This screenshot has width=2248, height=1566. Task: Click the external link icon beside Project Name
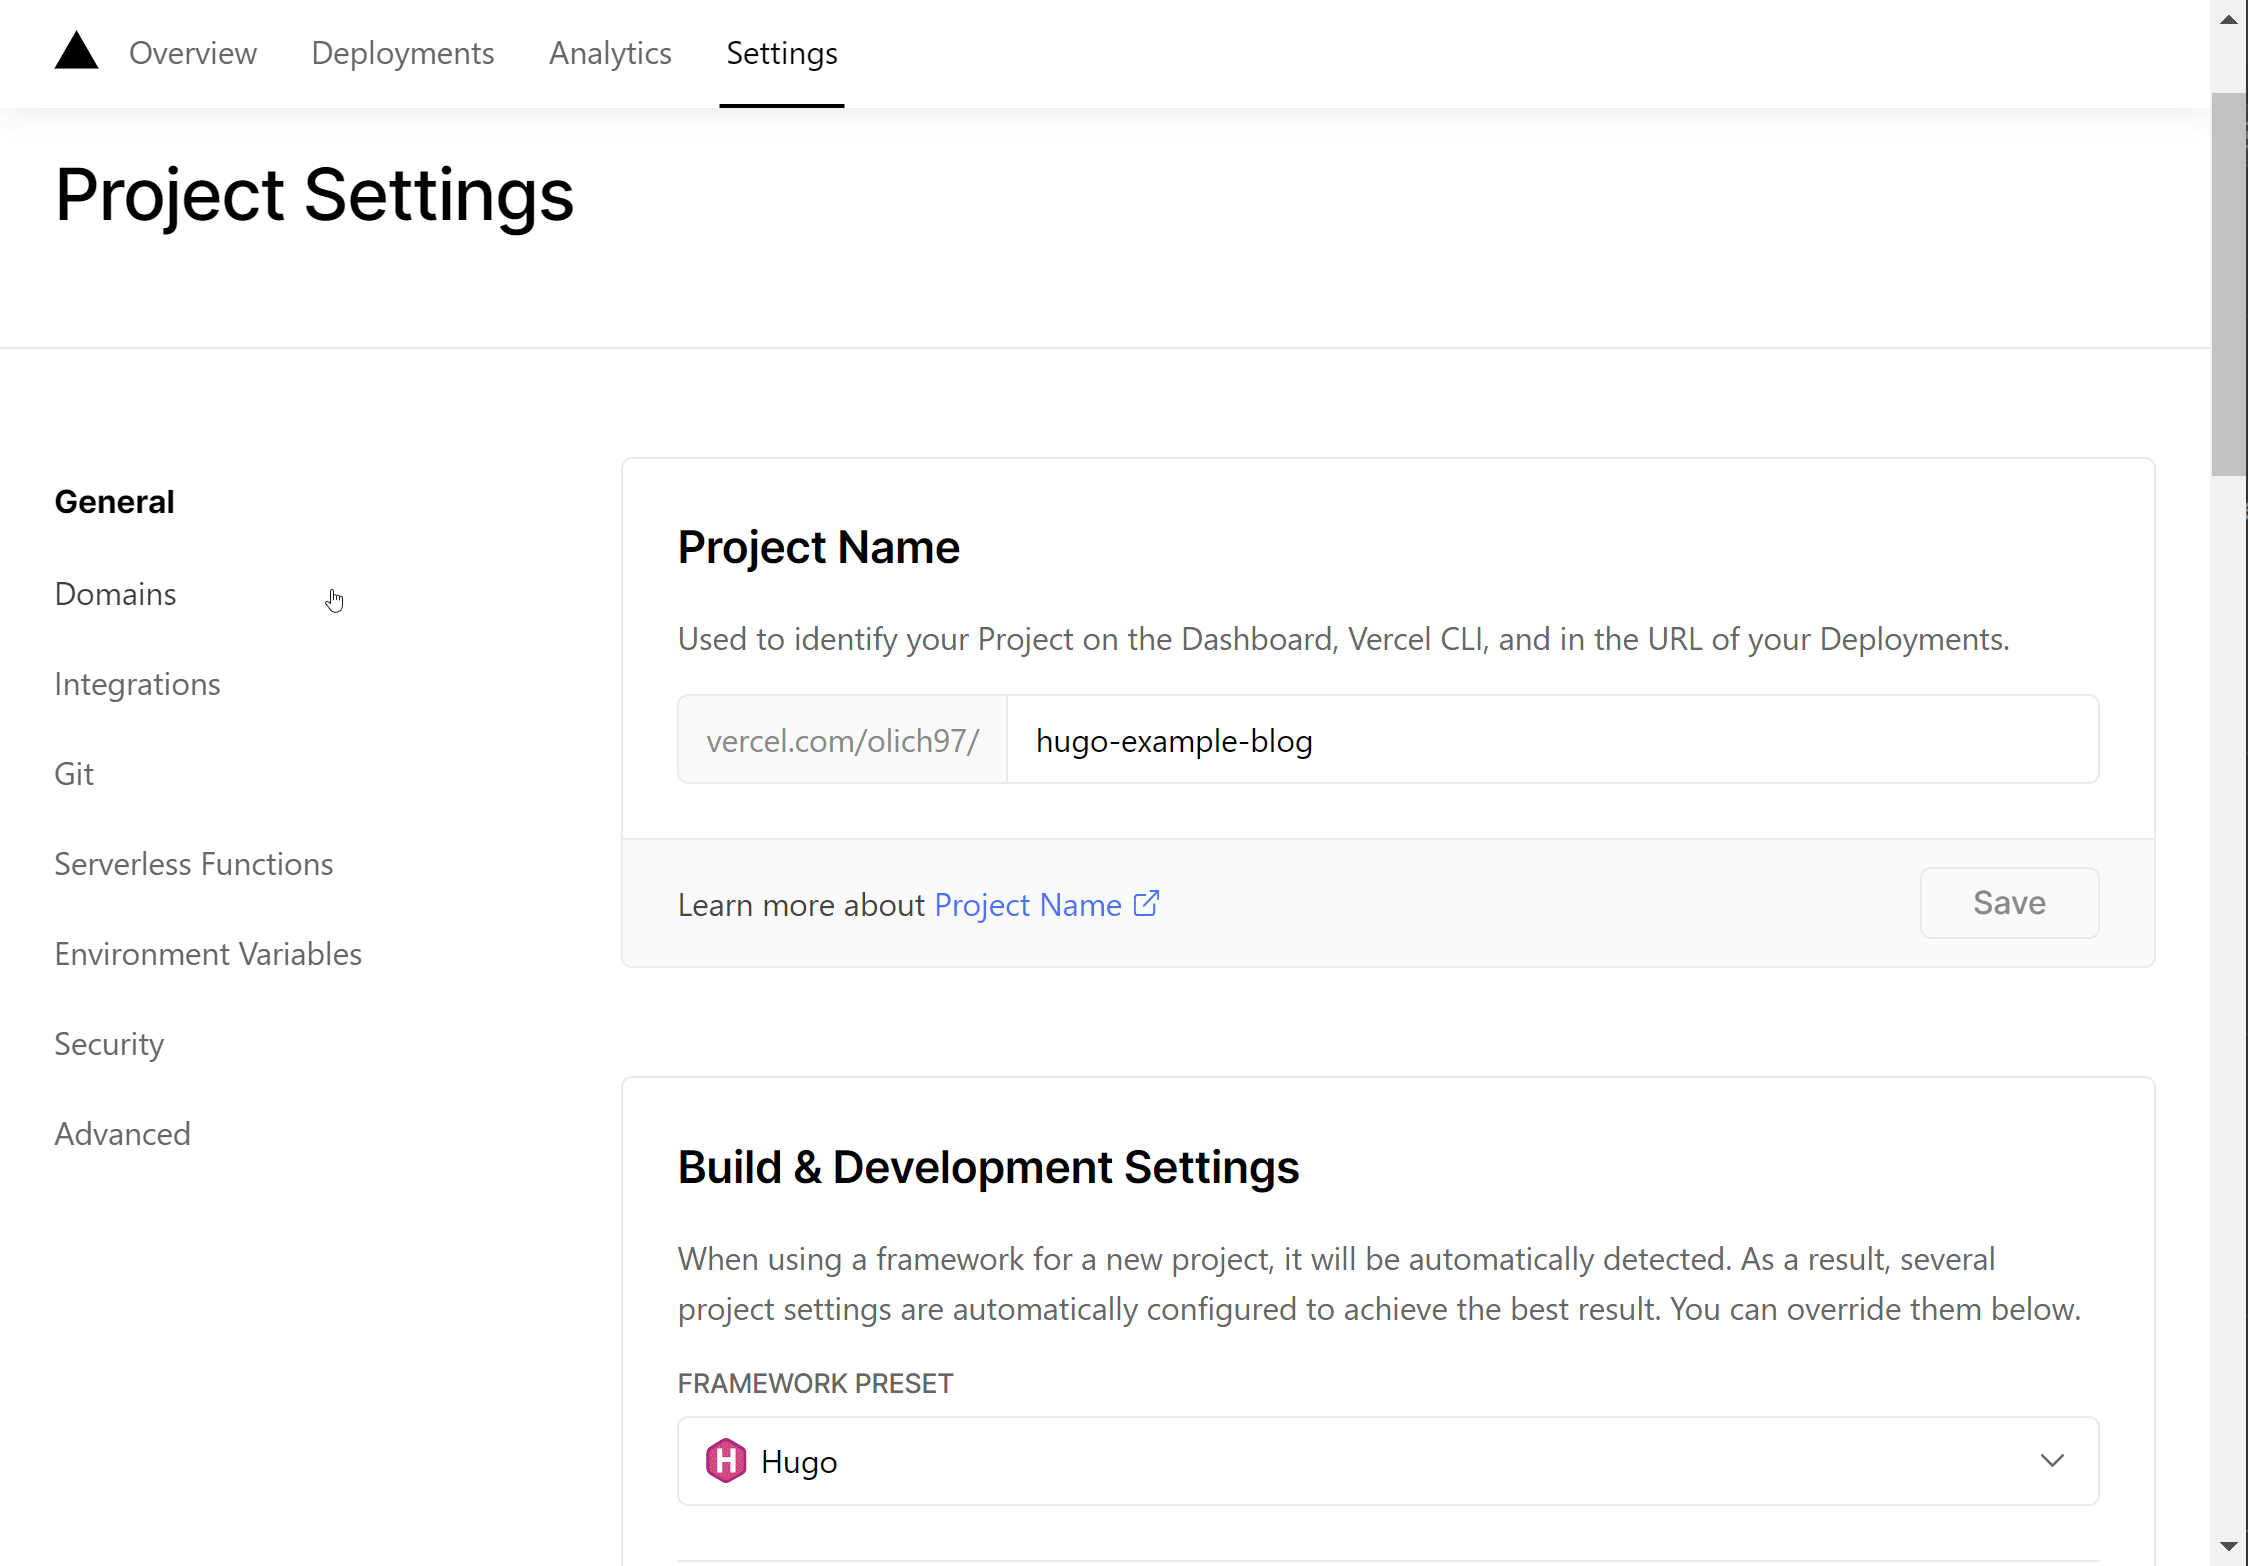[x=1146, y=904]
